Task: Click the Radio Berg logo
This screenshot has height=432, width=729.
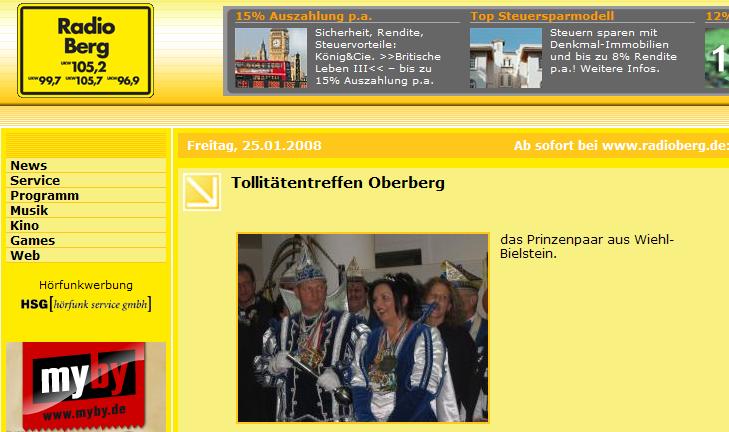Action: [86, 50]
